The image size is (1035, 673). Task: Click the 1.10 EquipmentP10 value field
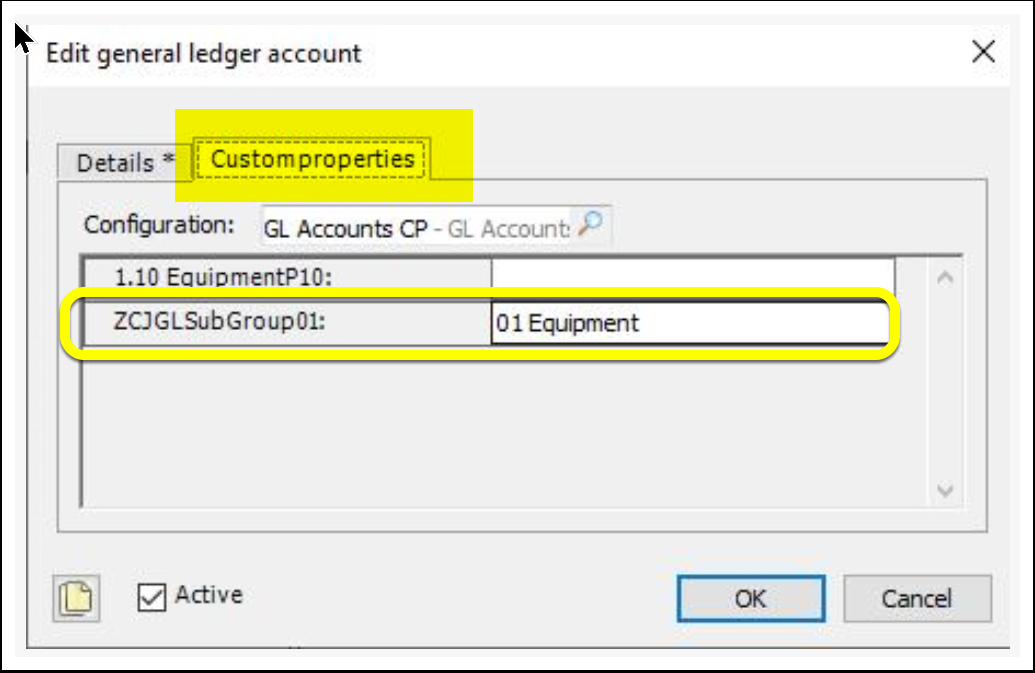click(692, 274)
